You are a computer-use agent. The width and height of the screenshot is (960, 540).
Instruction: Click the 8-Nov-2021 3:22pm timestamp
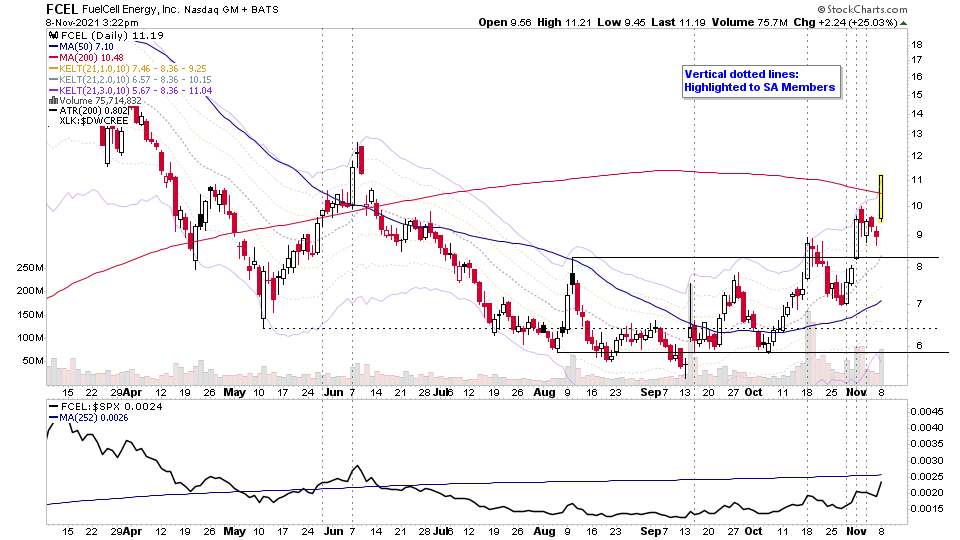tap(92, 23)
